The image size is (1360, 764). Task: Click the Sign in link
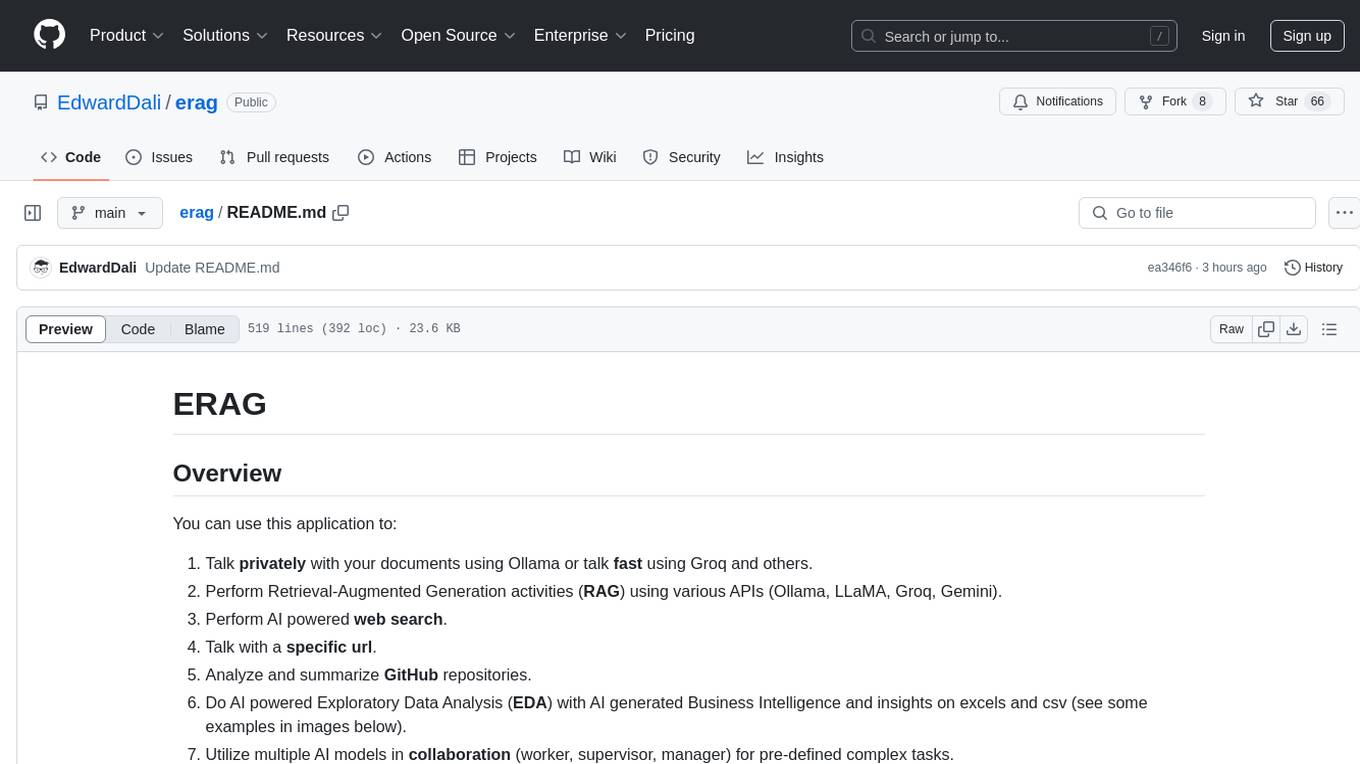point(1223,36)
